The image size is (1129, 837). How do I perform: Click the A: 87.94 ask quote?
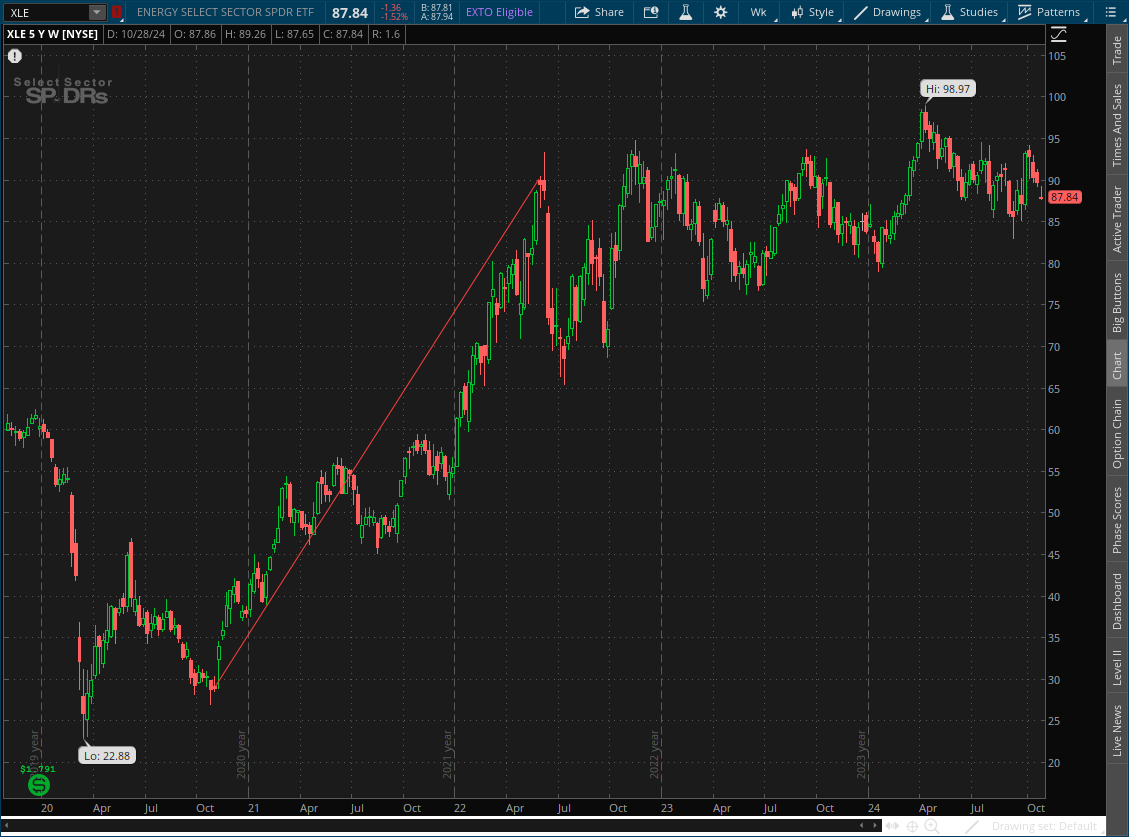click(437, 17)
